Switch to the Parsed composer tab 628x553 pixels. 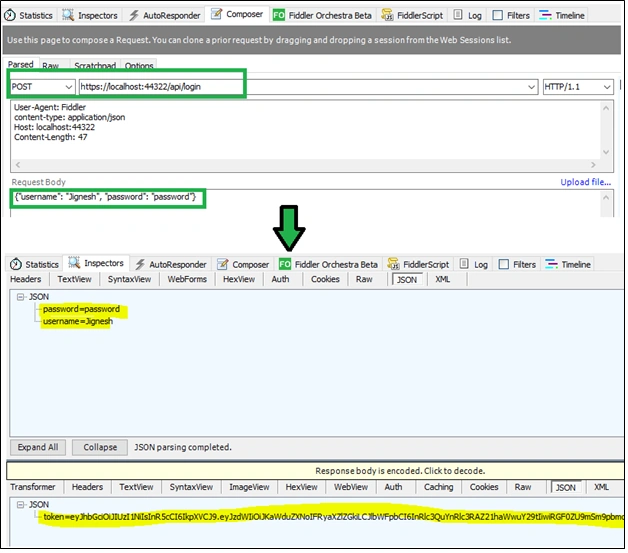(x=21, y=64)
